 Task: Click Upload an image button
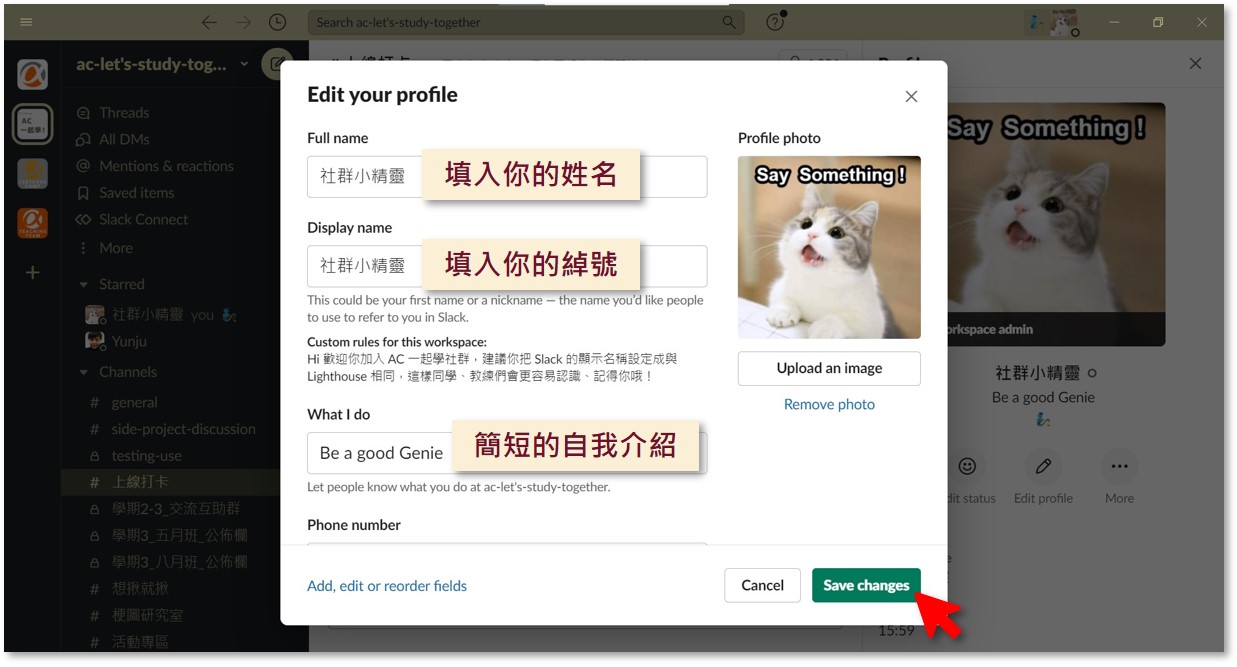[829, 368]
